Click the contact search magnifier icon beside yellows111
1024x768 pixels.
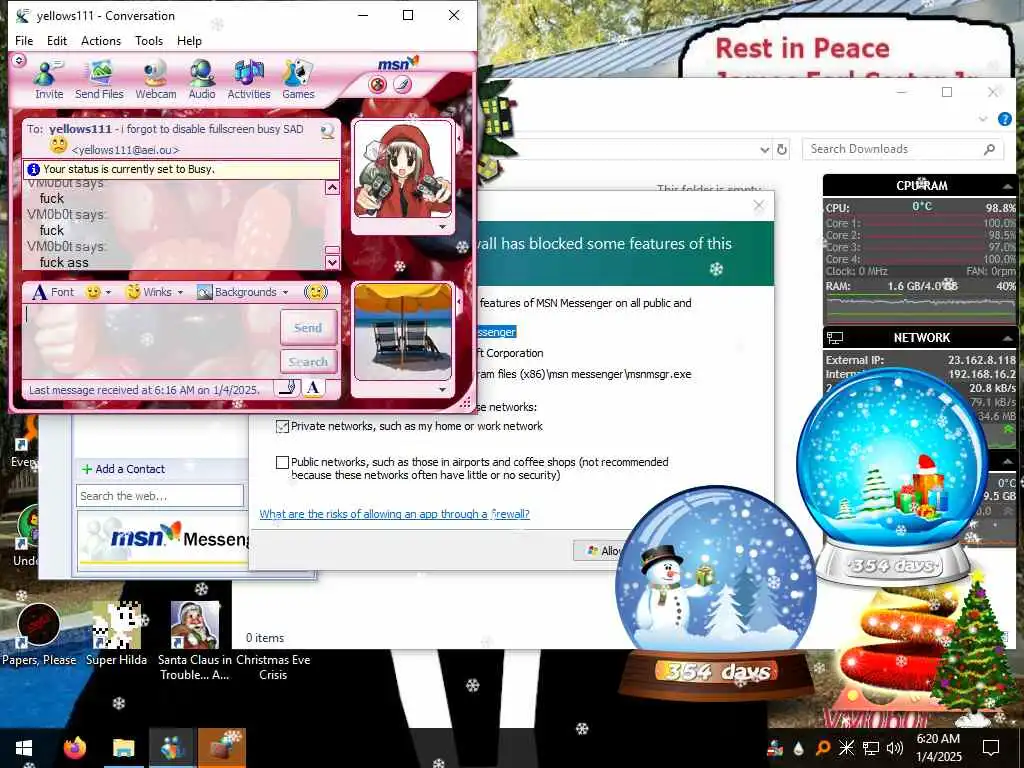coord(328,131)
